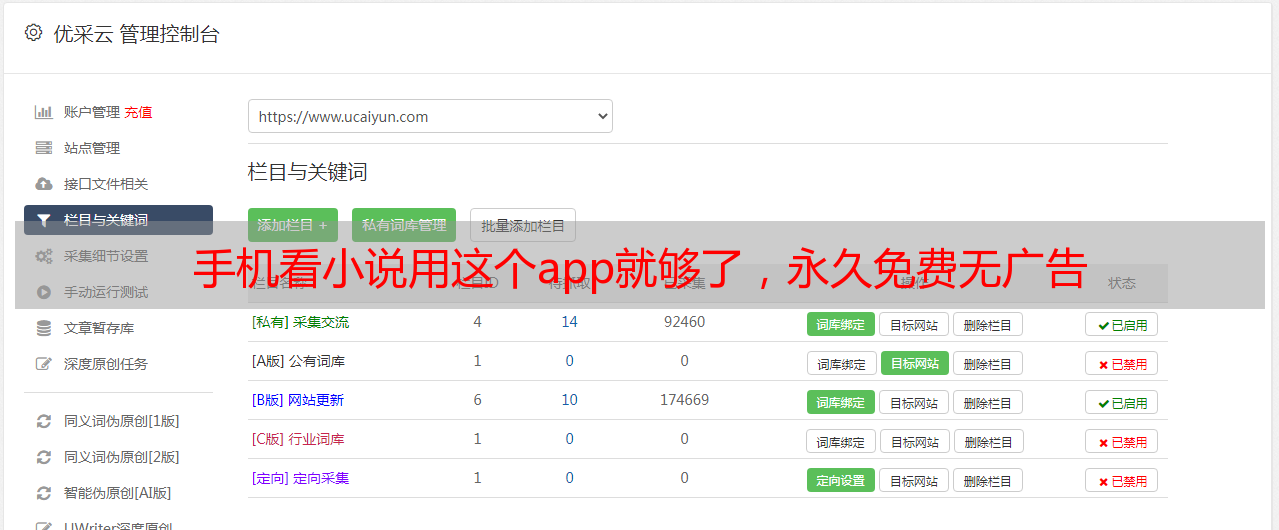Click the 添加栏目 + button
This screenshot has height=530, width=1279.
pos(293,225)
